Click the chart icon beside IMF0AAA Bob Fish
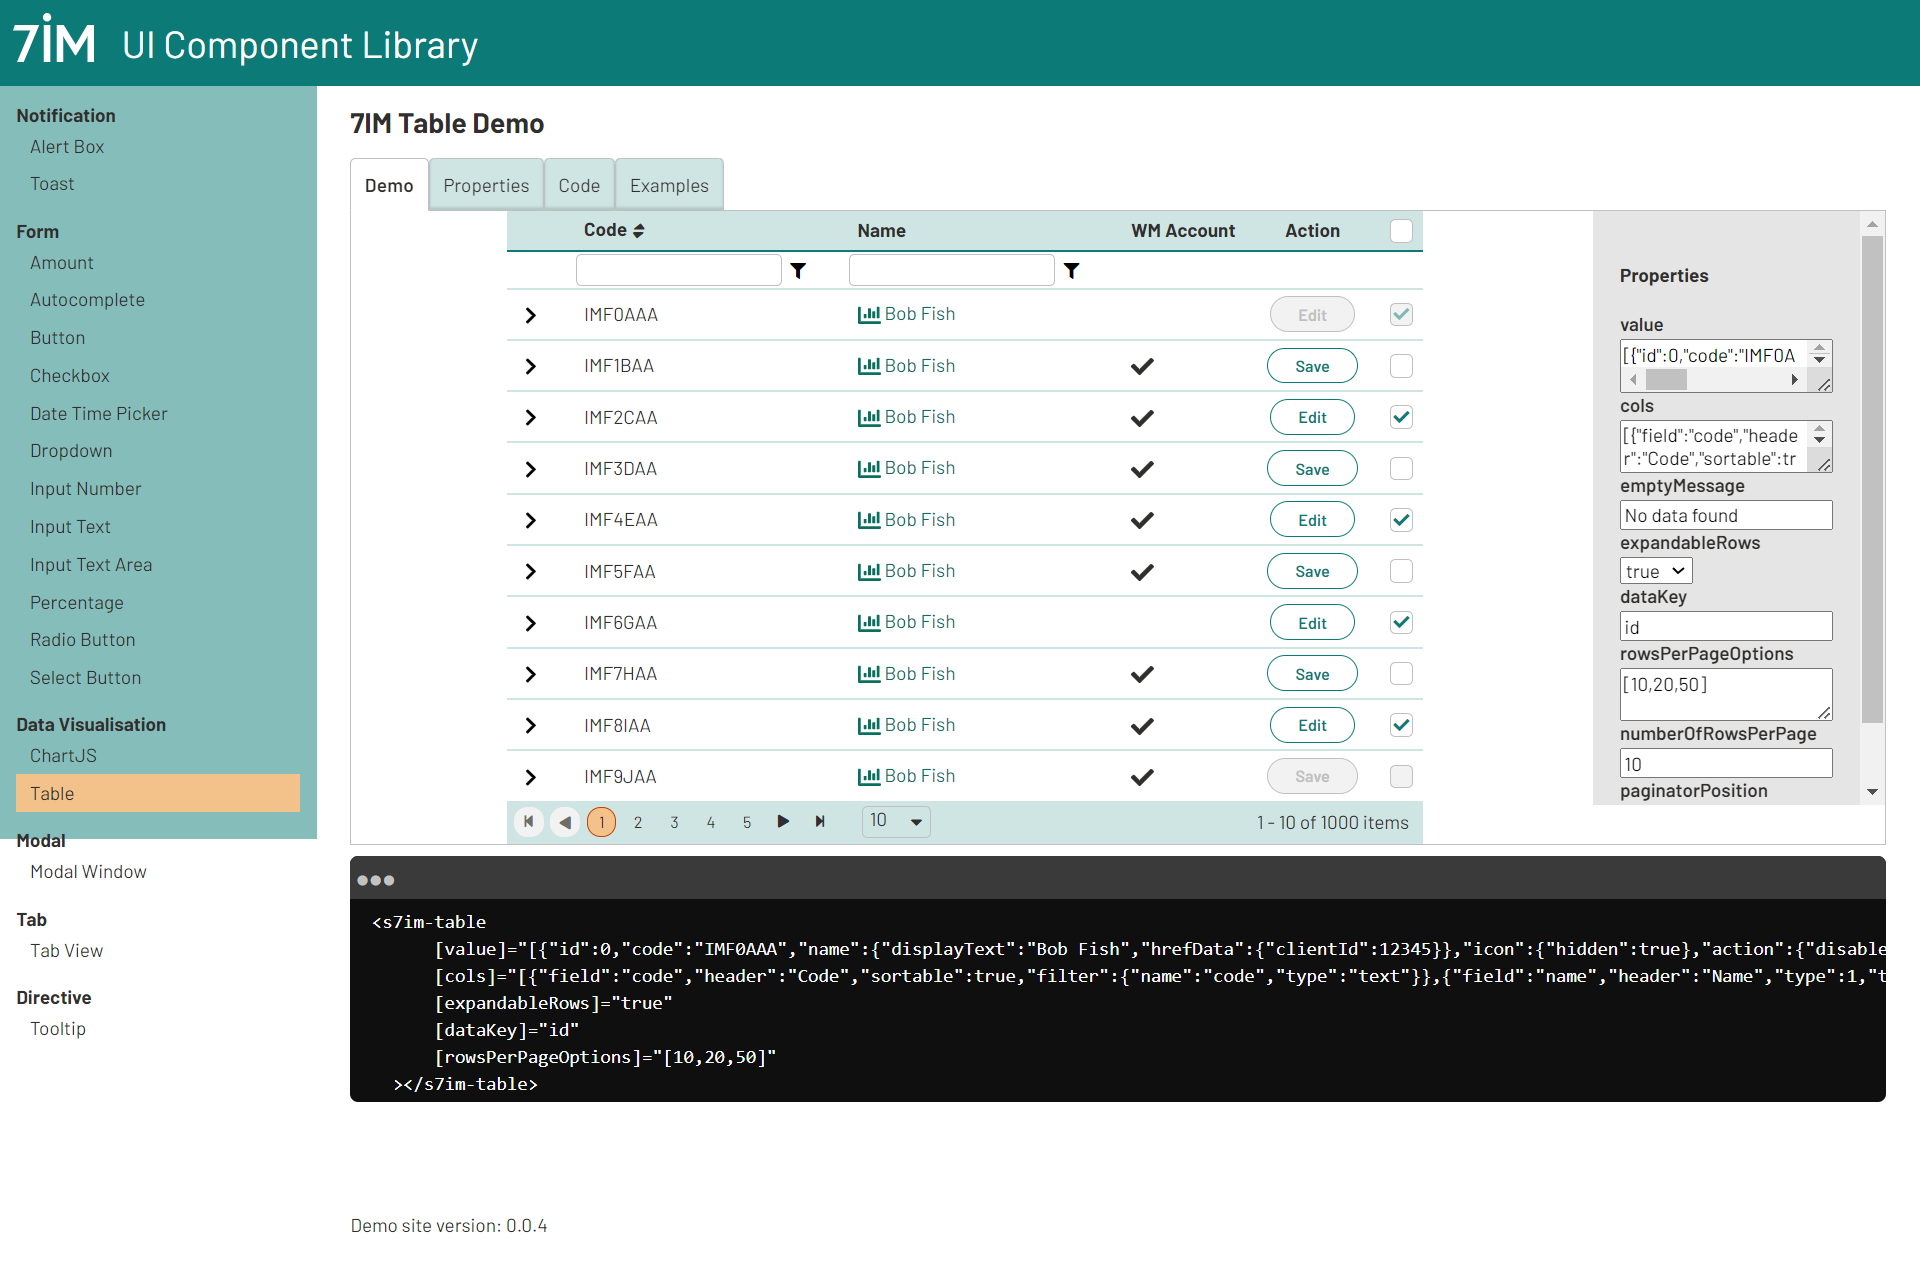This screenshot has width=1920, height=1278. (868, 315)
